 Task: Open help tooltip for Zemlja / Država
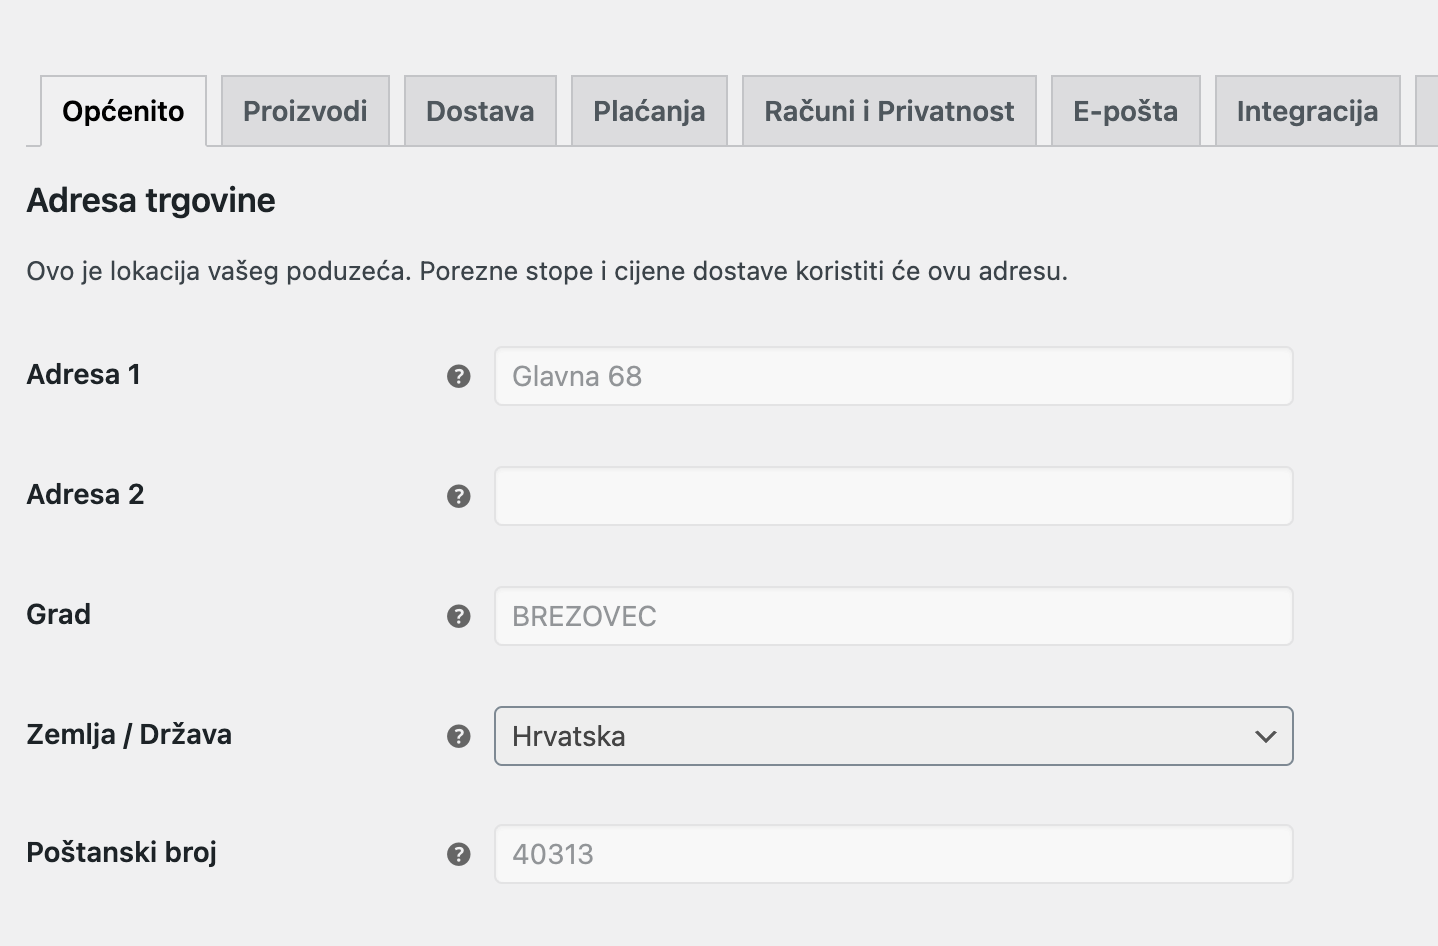tap(459, 736)
